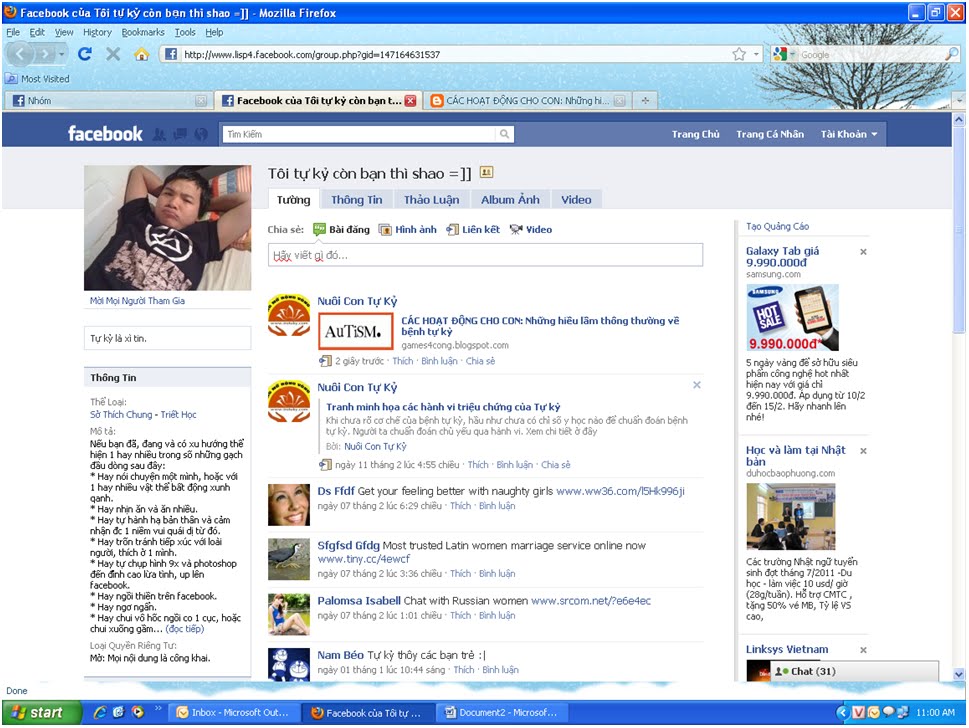The image size is (969, 728).
Task: Click Chia sẻ under the 2 giây trước post
Action: coord(480,361)
